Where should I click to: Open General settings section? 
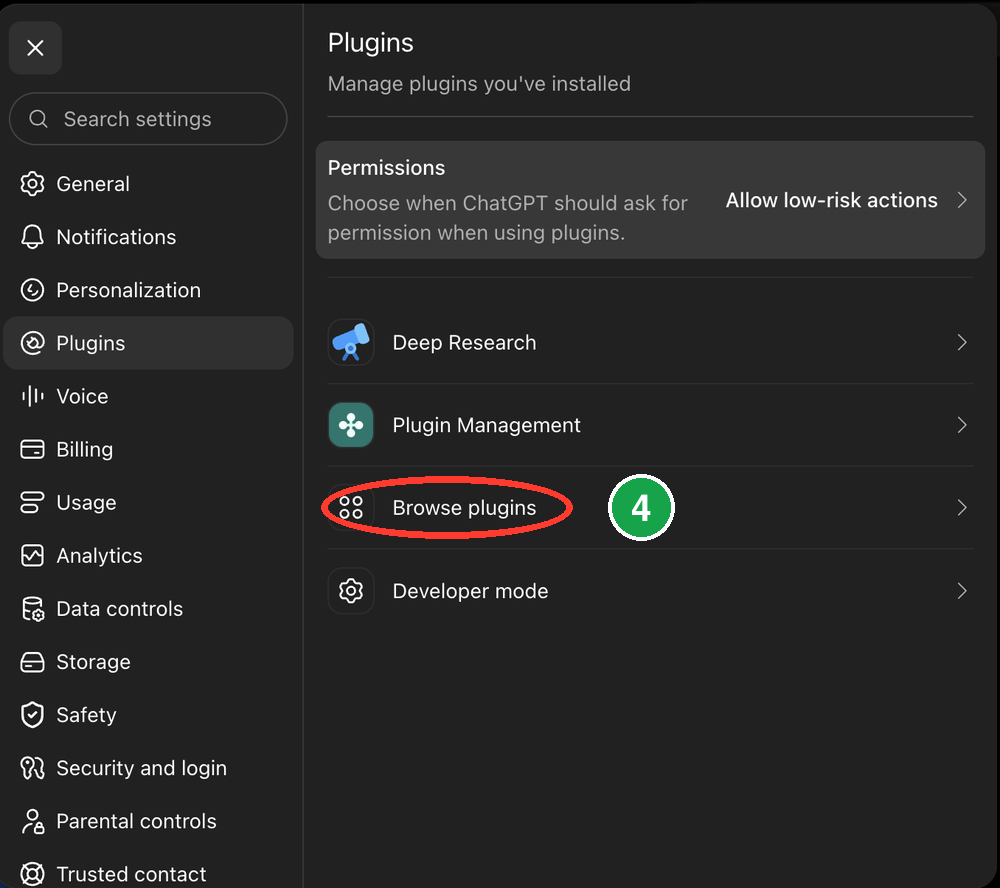[x=93, y=184]
